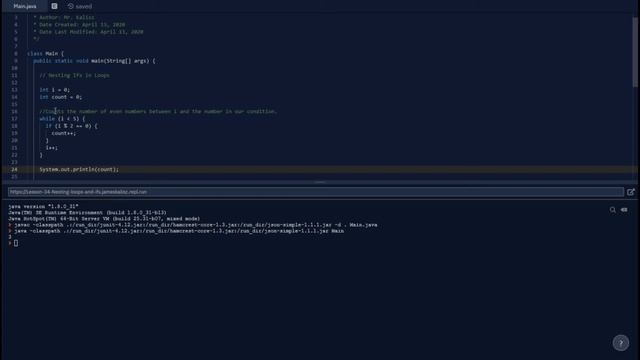
Task: Click the 'Date Created' comment line
Action: click(x=79, y=24)
